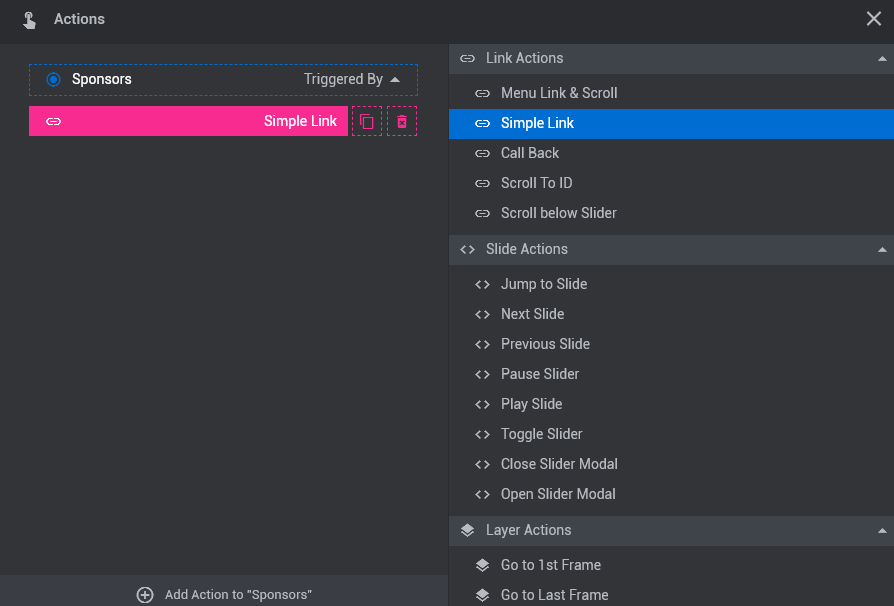Delete the Simple Link action
The image size is (894, 606).
tap(402, 121)
